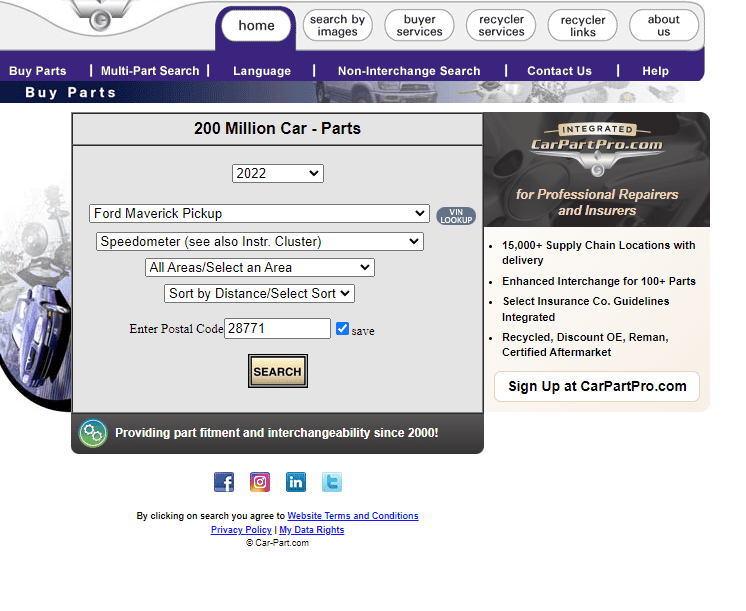This screenshot has height=611, width=746.
Task: Click the 'Enter Postal Code' label
Action: click(176, 329)
